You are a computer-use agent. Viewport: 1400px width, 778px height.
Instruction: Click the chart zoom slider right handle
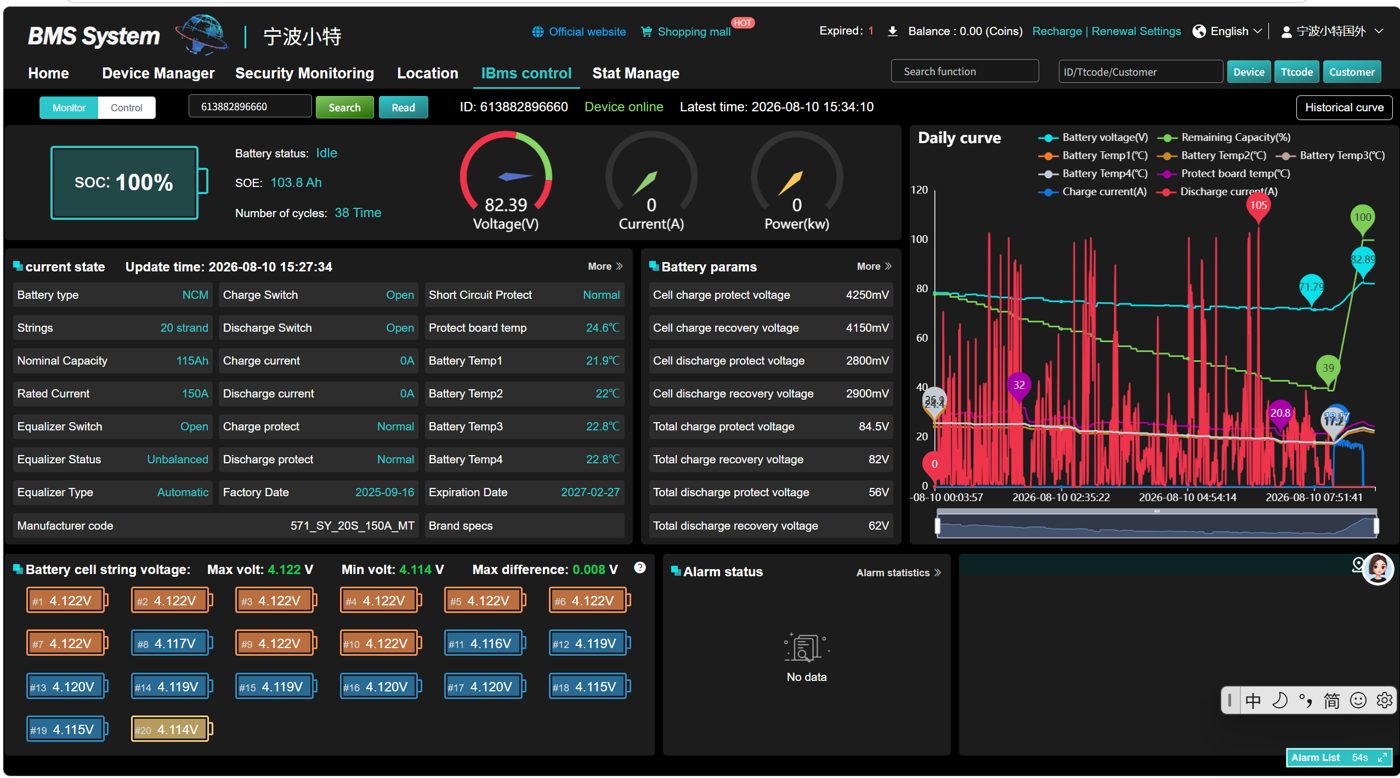[x=1377, y=524]
